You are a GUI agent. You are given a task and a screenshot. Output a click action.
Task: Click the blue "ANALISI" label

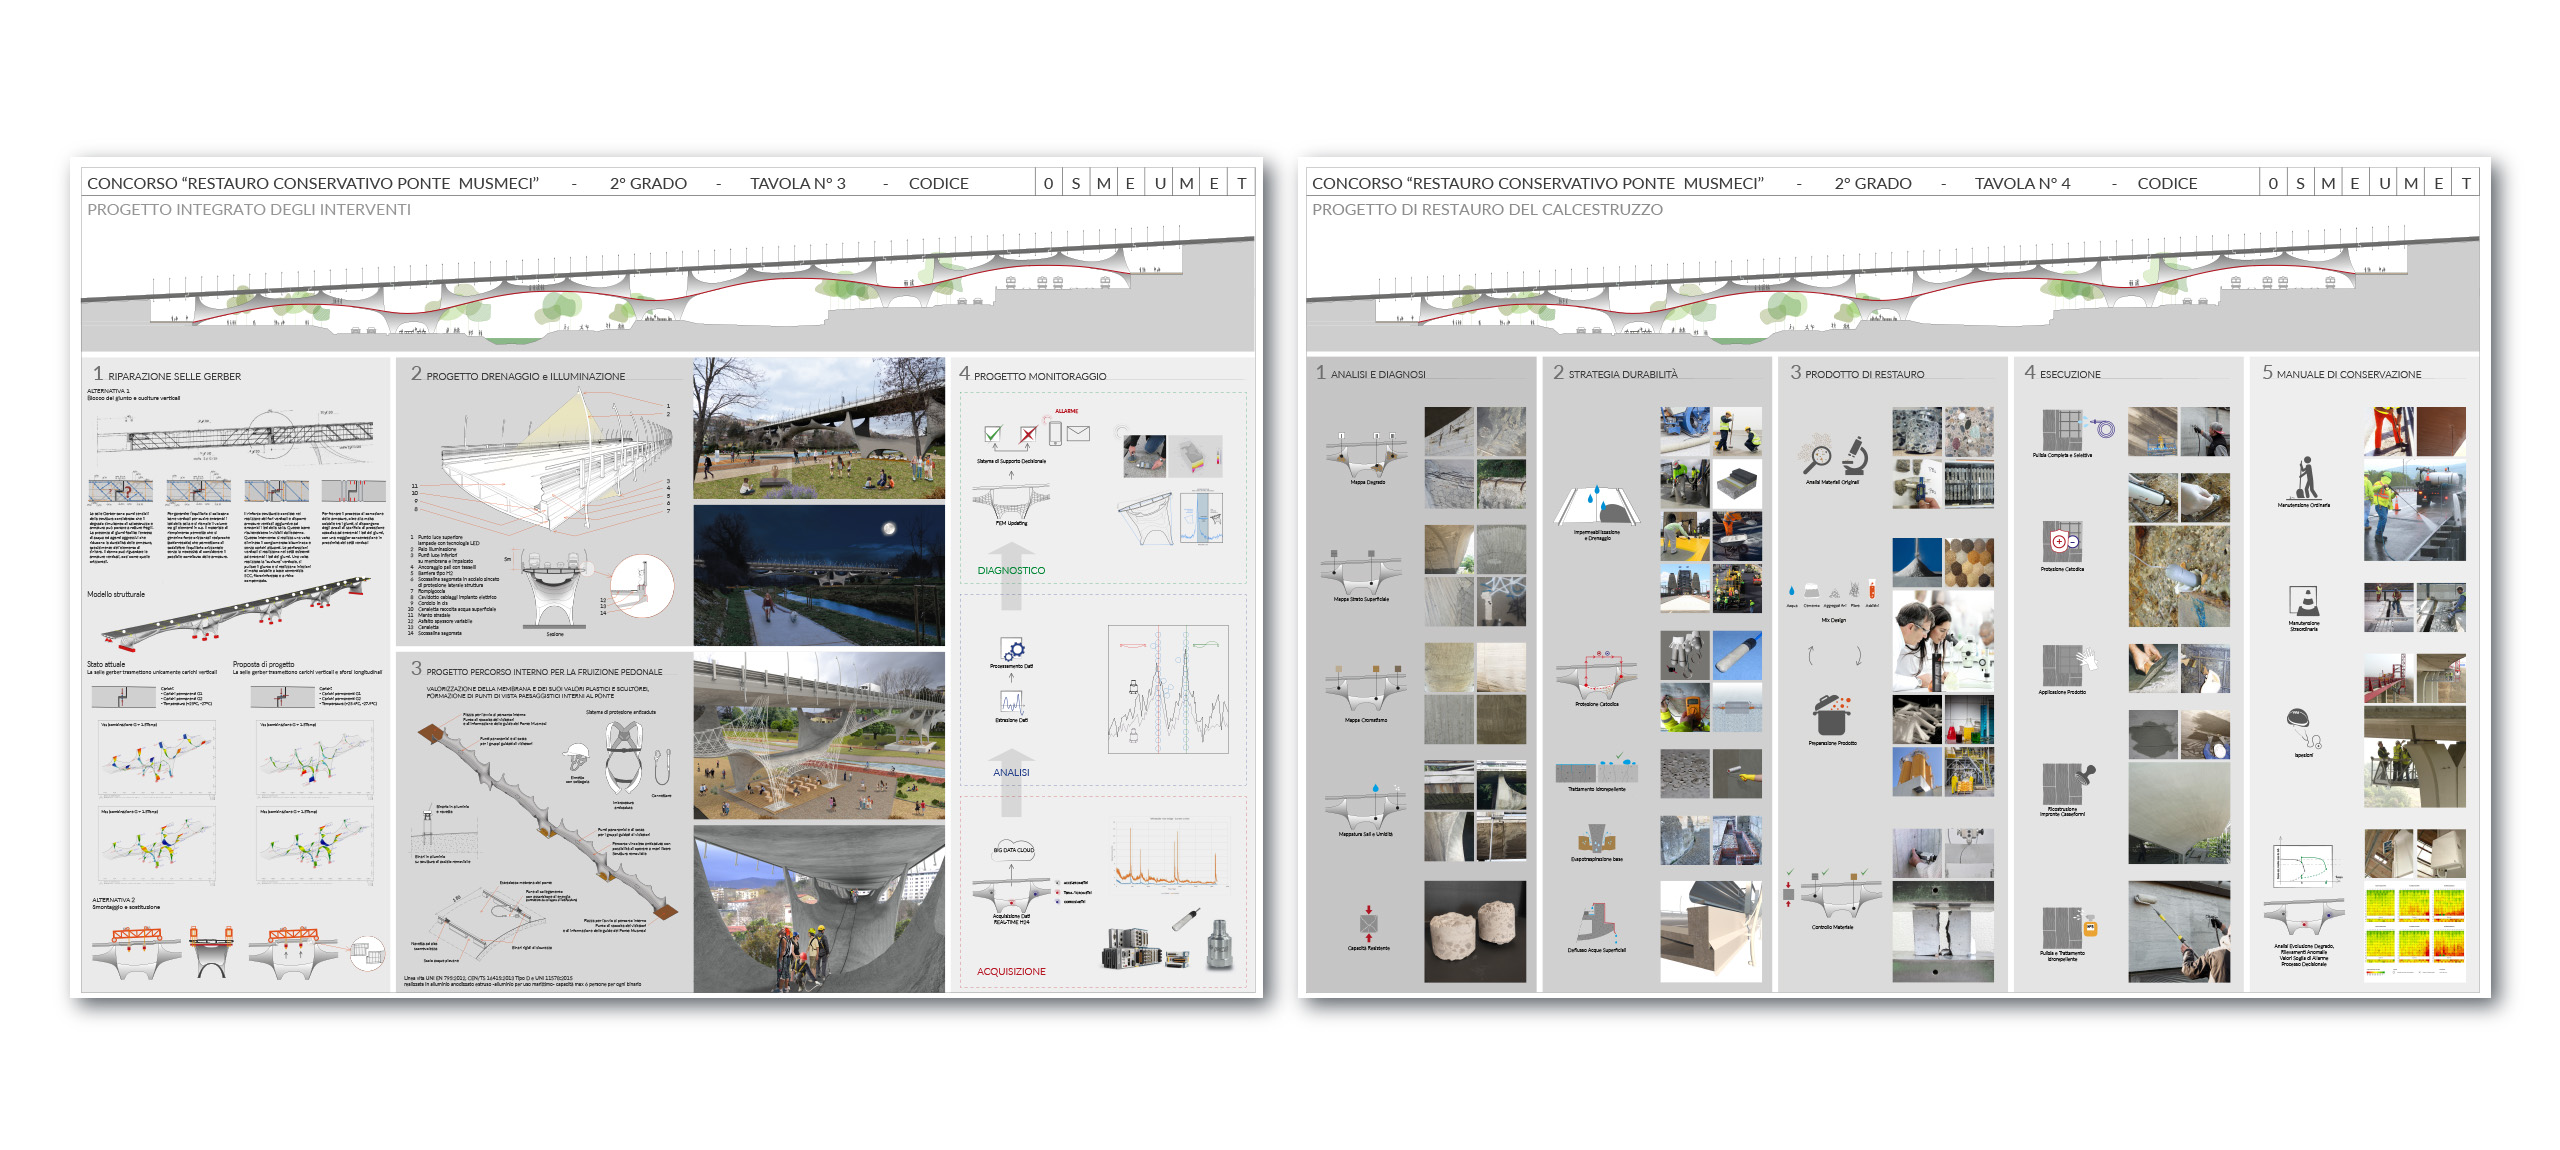[1011, 772]
